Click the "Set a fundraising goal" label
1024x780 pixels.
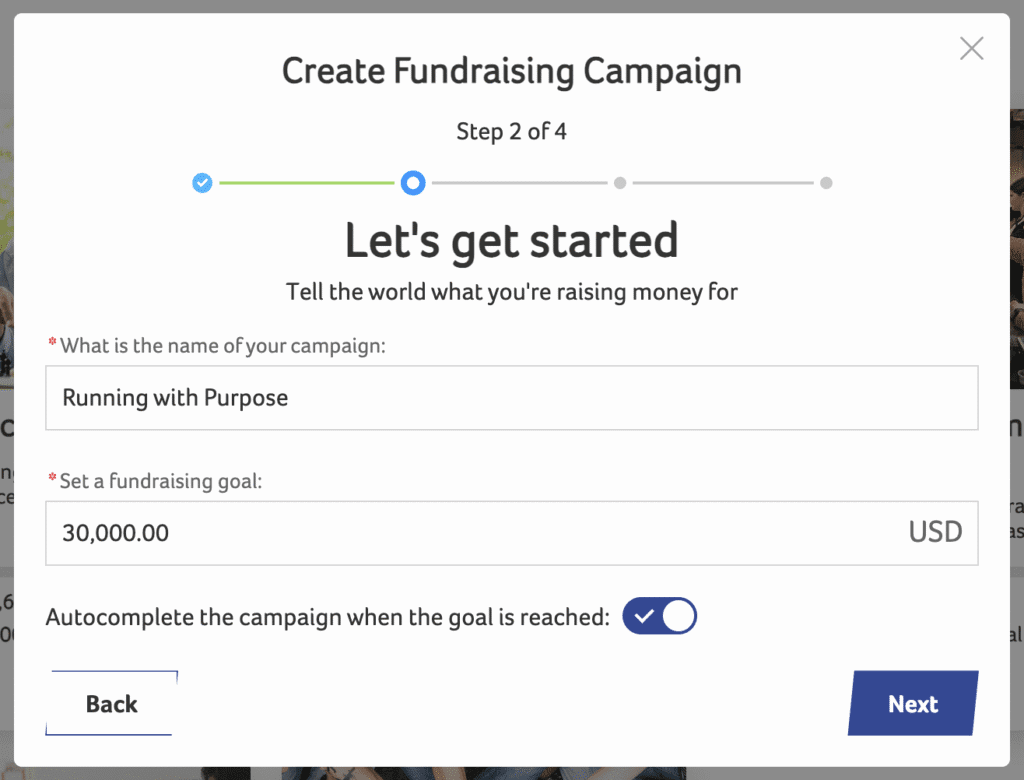tap(160, 481)
